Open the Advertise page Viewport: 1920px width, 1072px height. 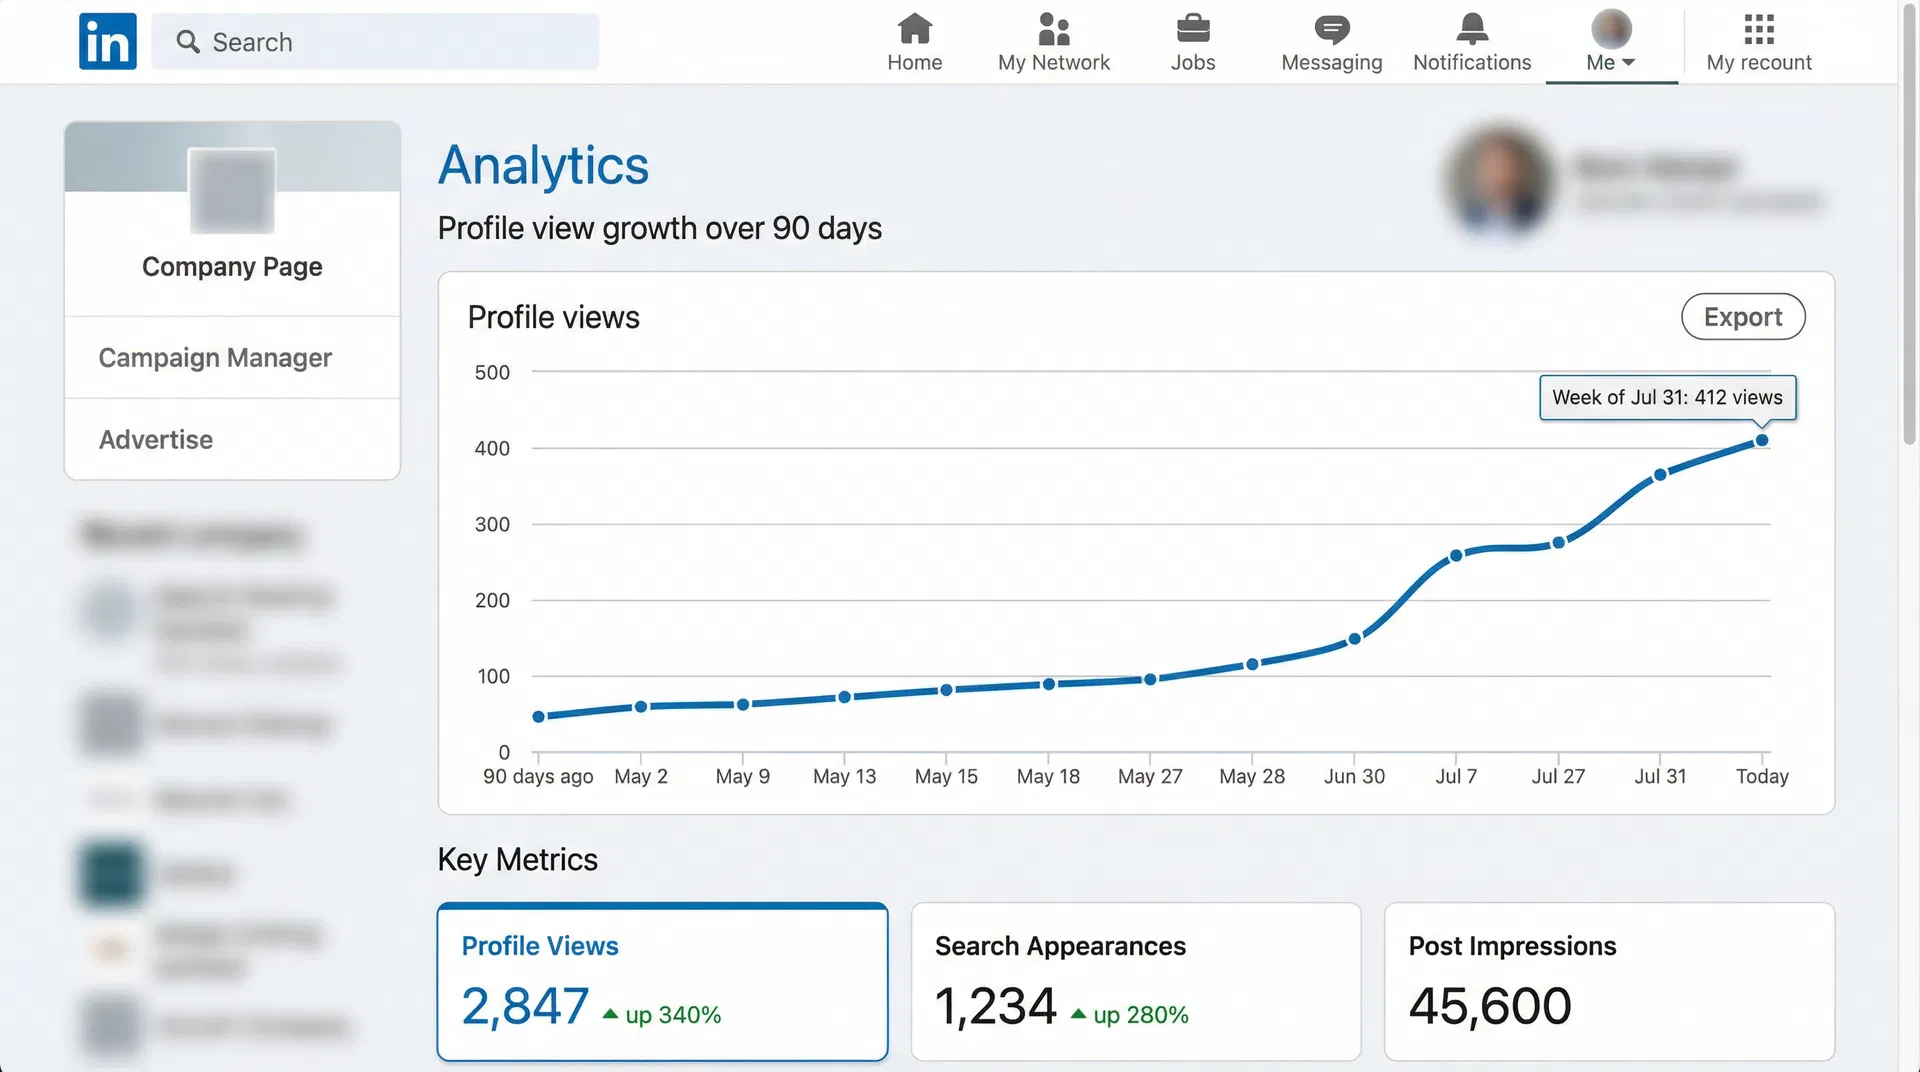(x=155, y=439)
